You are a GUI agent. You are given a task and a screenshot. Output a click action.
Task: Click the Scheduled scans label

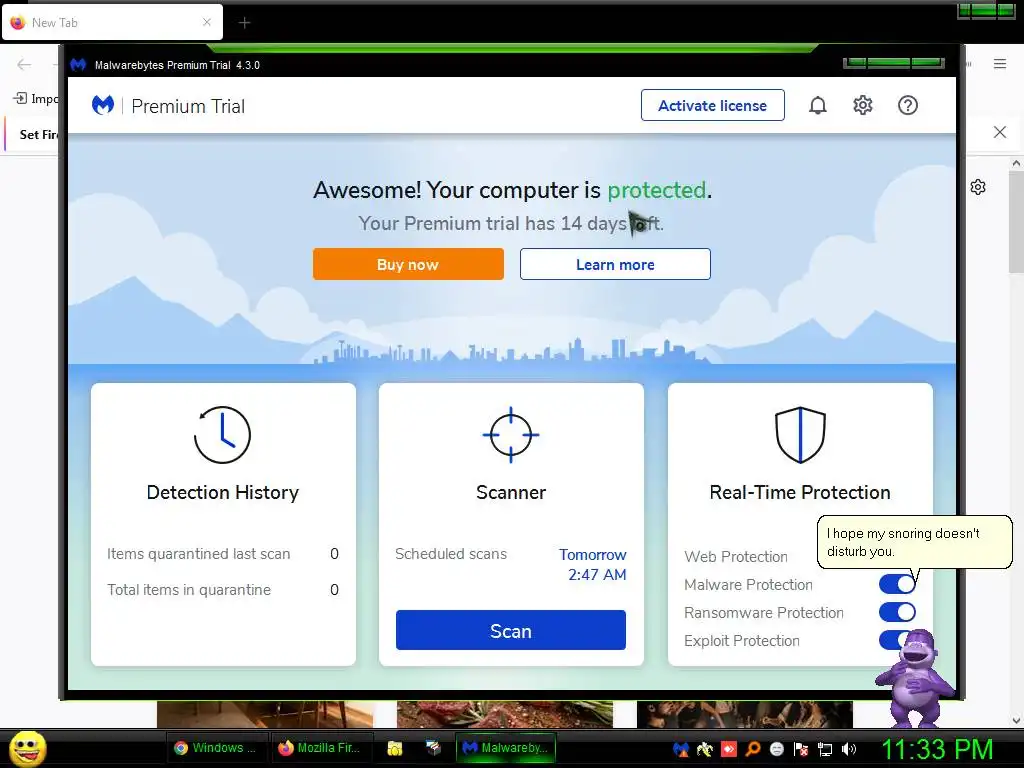451,554
